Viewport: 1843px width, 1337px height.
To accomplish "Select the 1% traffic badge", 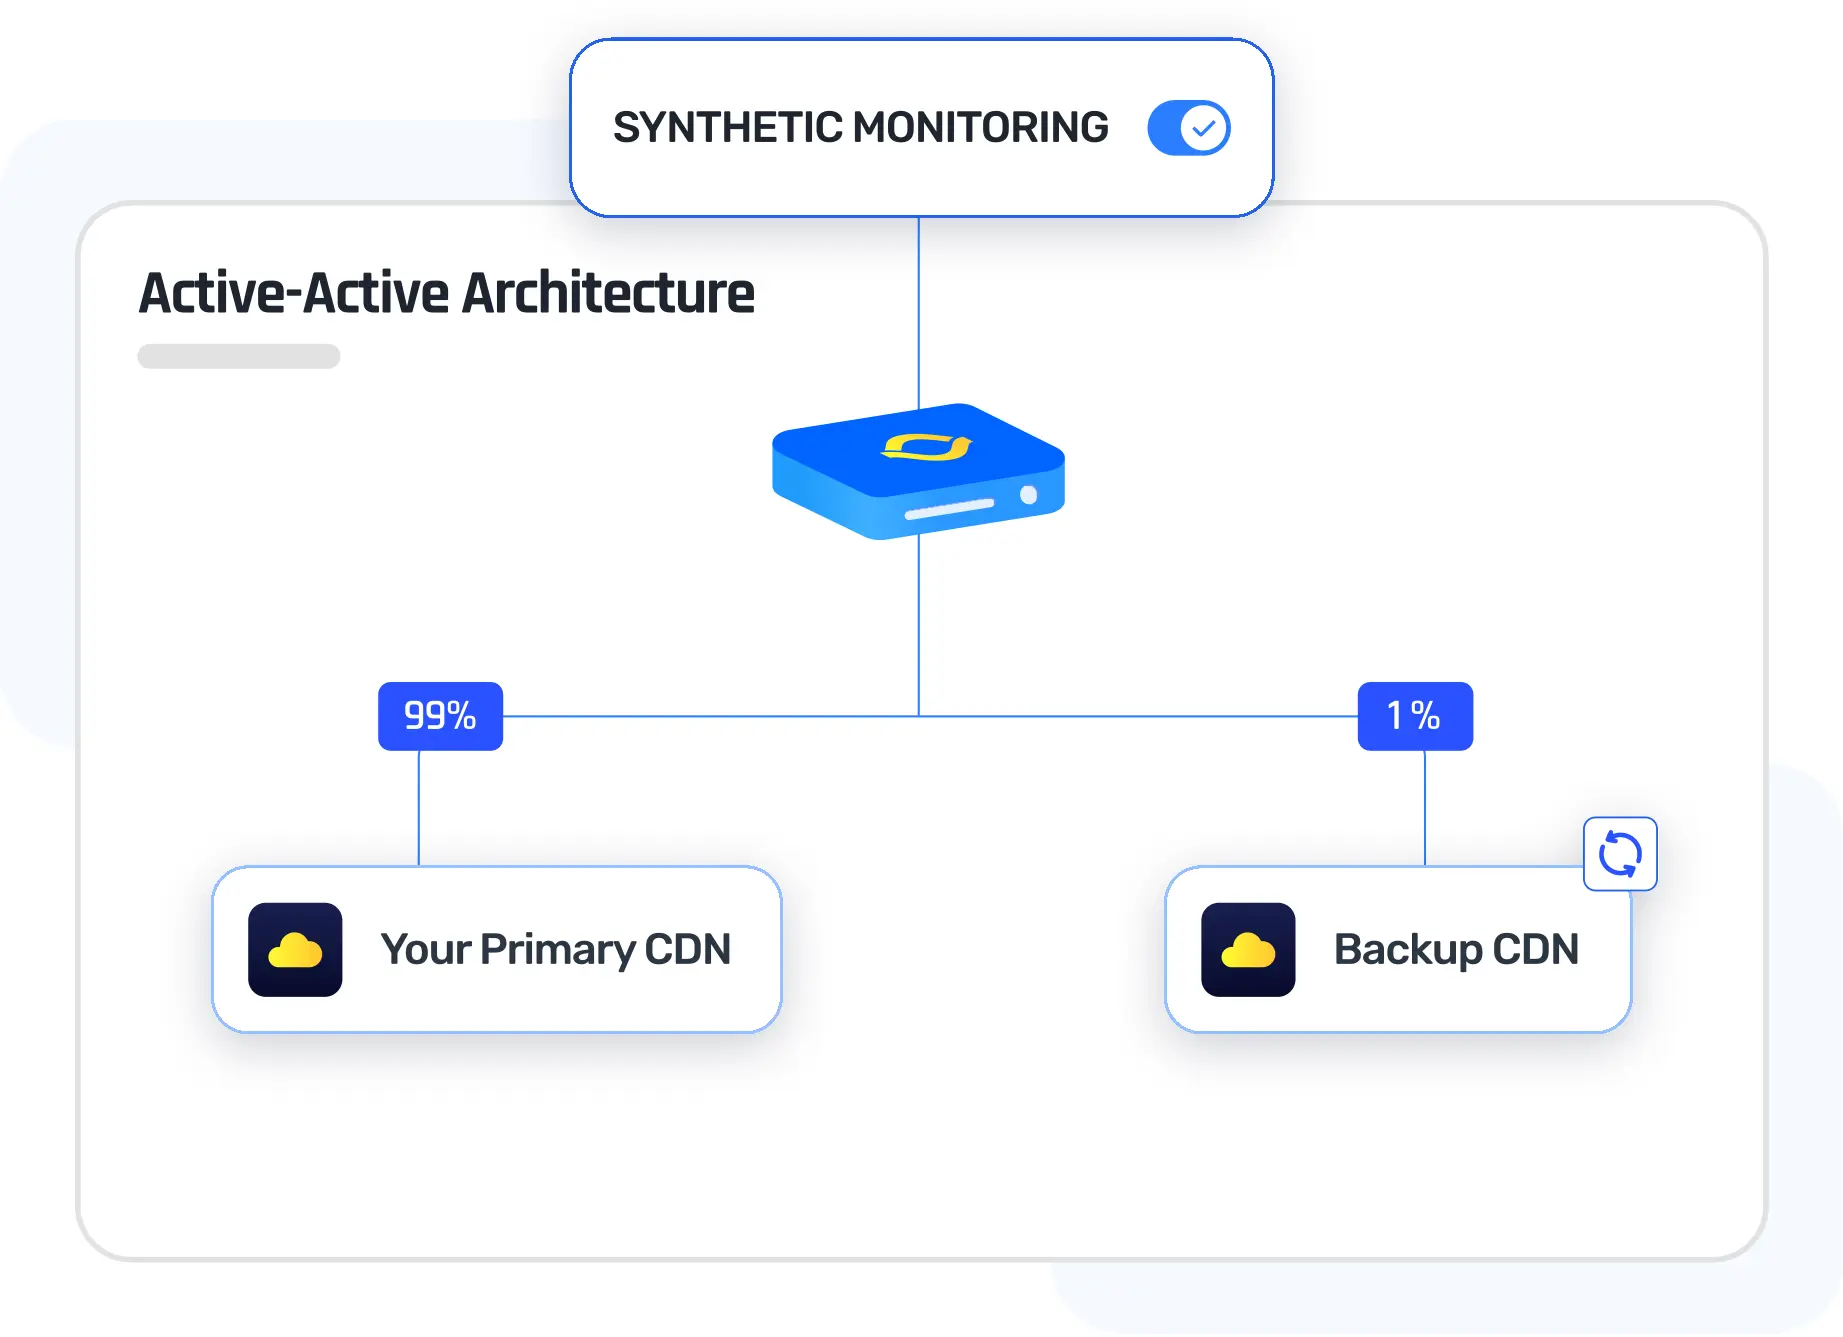I will point(1415,716).
